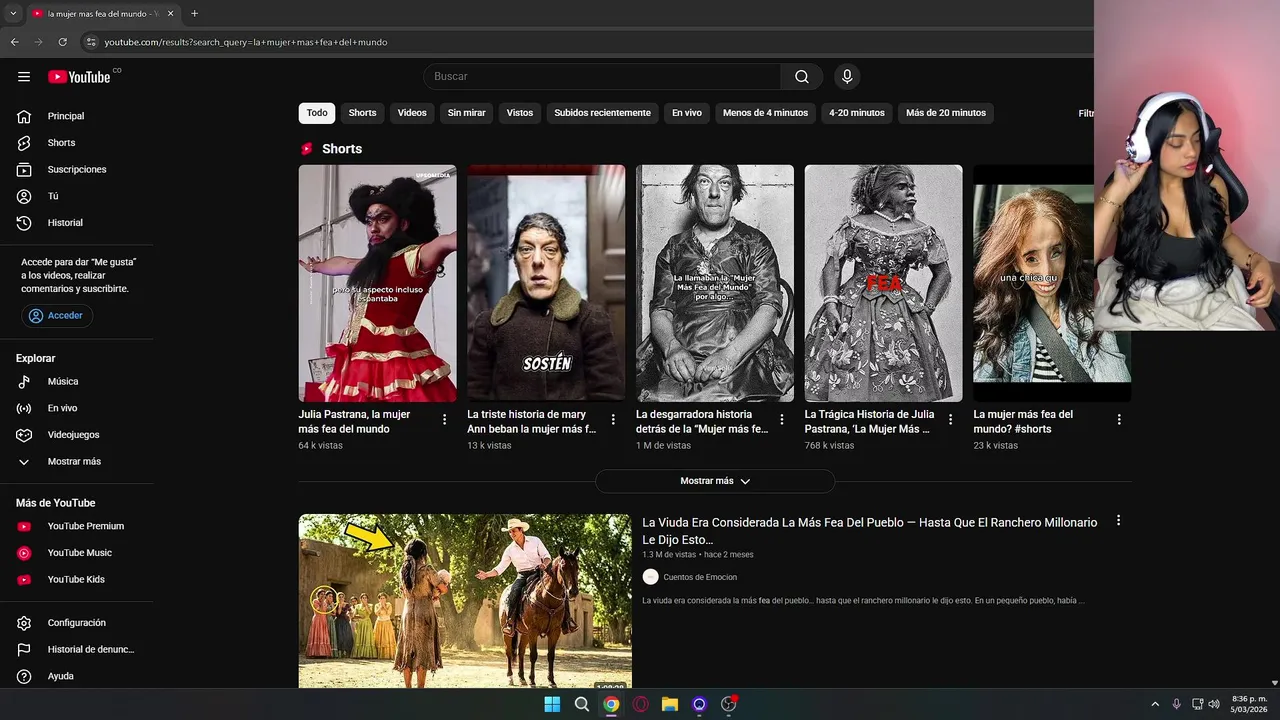Open La Viuda video thumbnail

465,601
